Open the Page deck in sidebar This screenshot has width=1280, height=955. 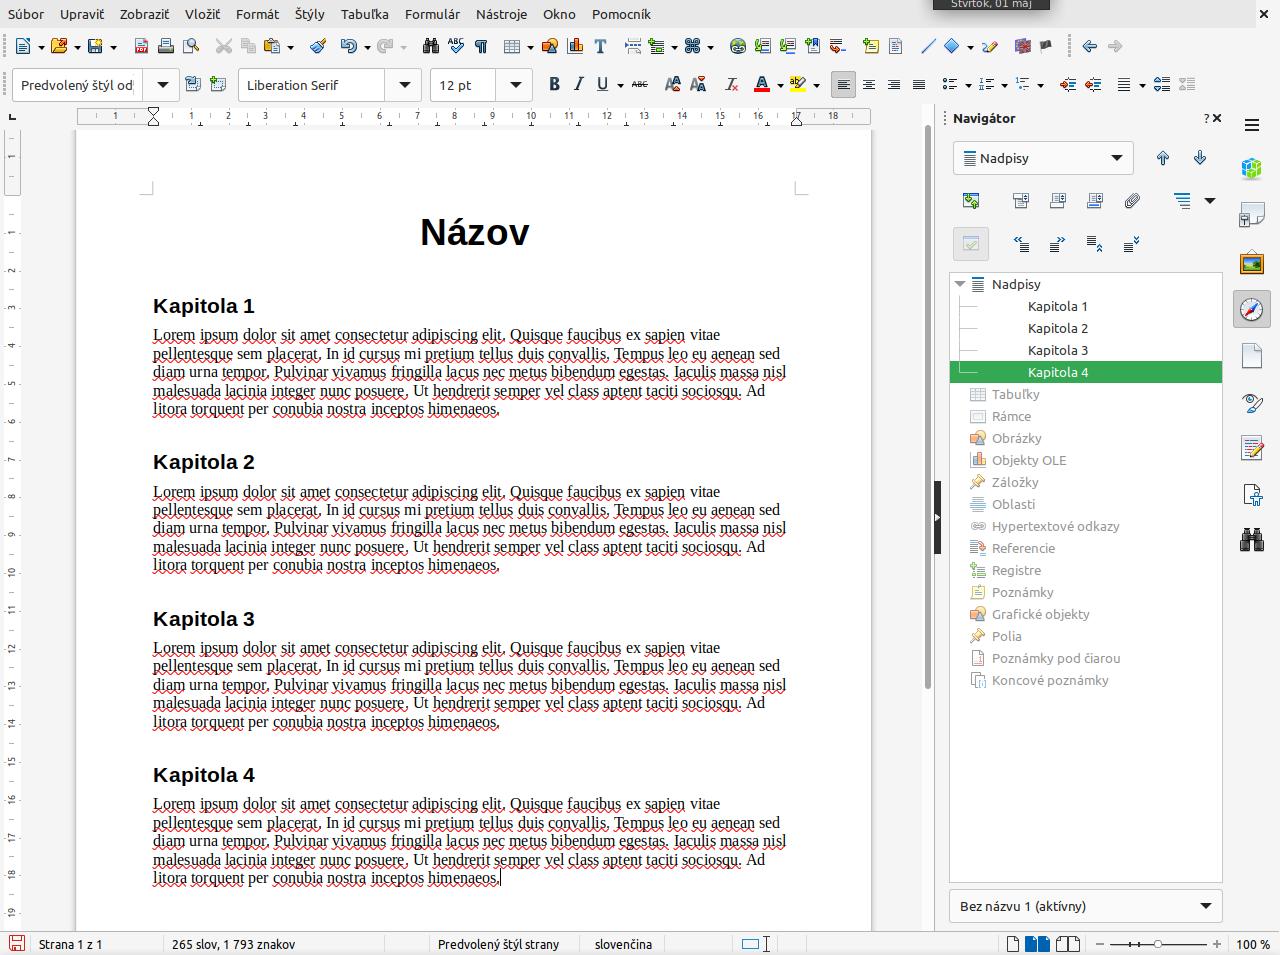pos(1252,356)
